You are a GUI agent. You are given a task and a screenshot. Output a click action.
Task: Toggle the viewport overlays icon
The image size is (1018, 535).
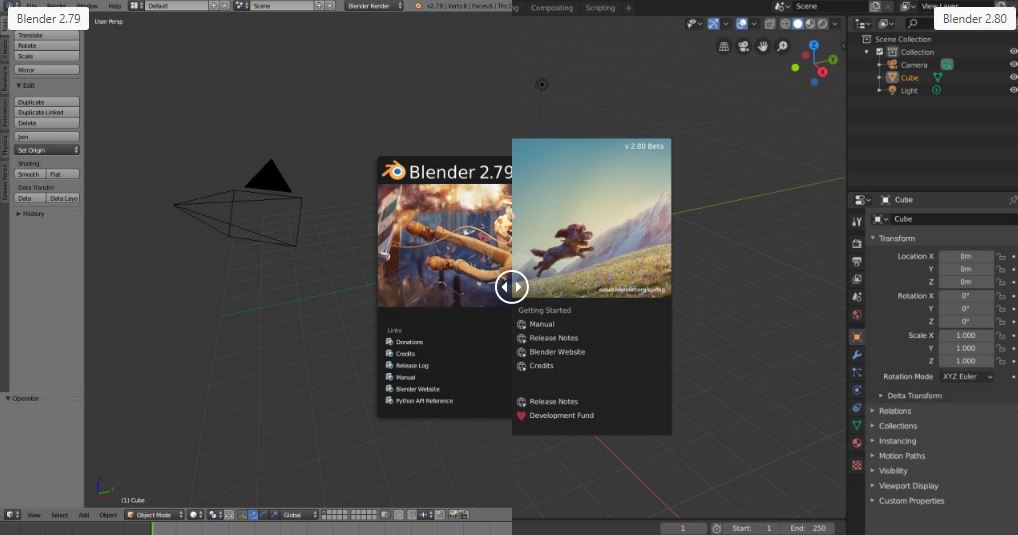(x=741, y=24)
